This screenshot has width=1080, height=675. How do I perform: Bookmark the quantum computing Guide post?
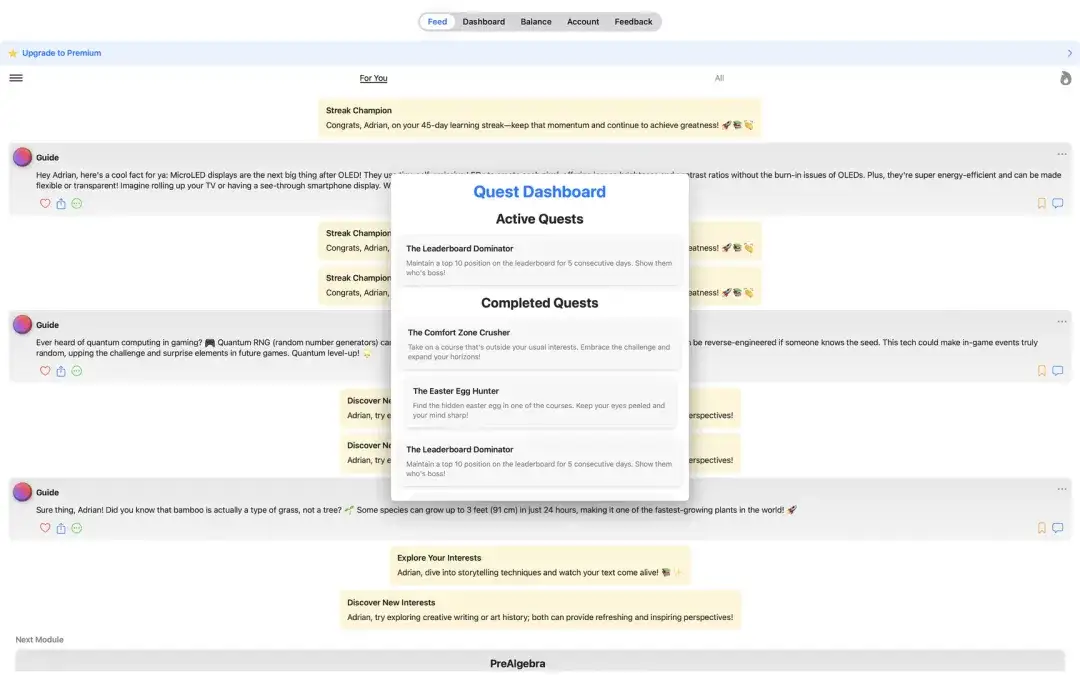pyautogui.click(x=1041, y=371)
